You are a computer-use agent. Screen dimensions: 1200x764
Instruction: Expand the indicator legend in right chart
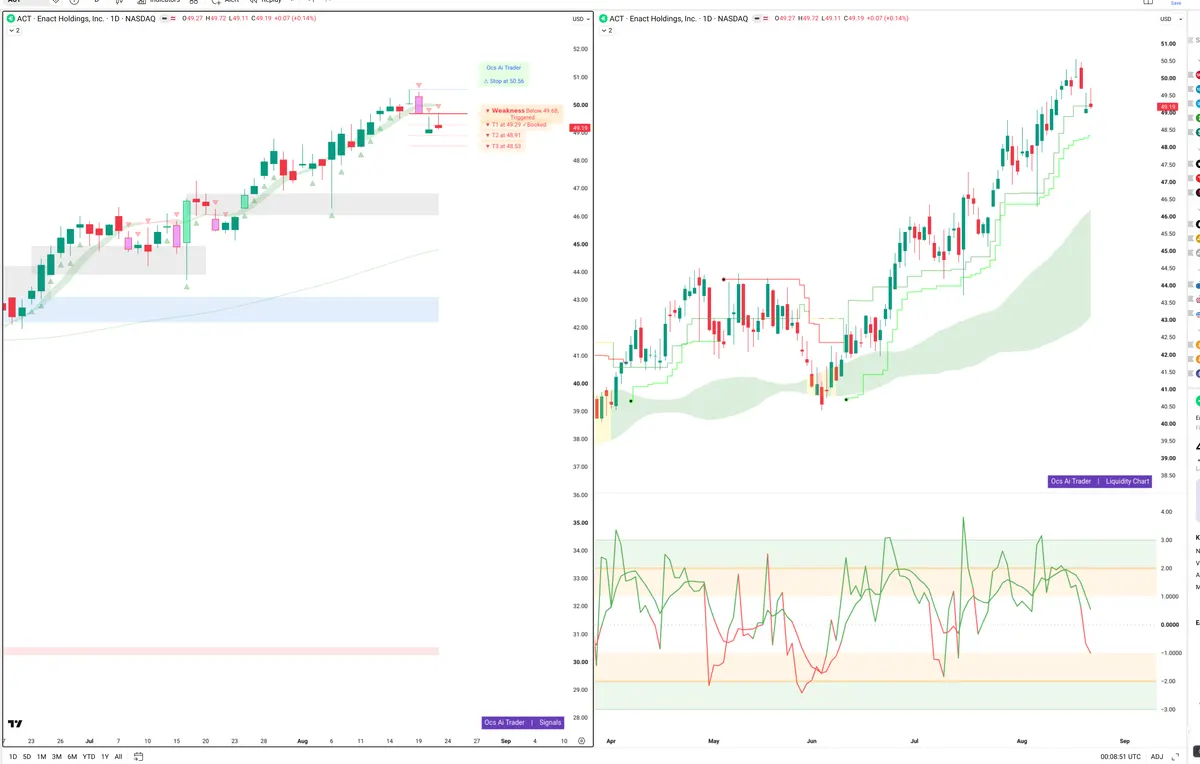tap(606, 31)
